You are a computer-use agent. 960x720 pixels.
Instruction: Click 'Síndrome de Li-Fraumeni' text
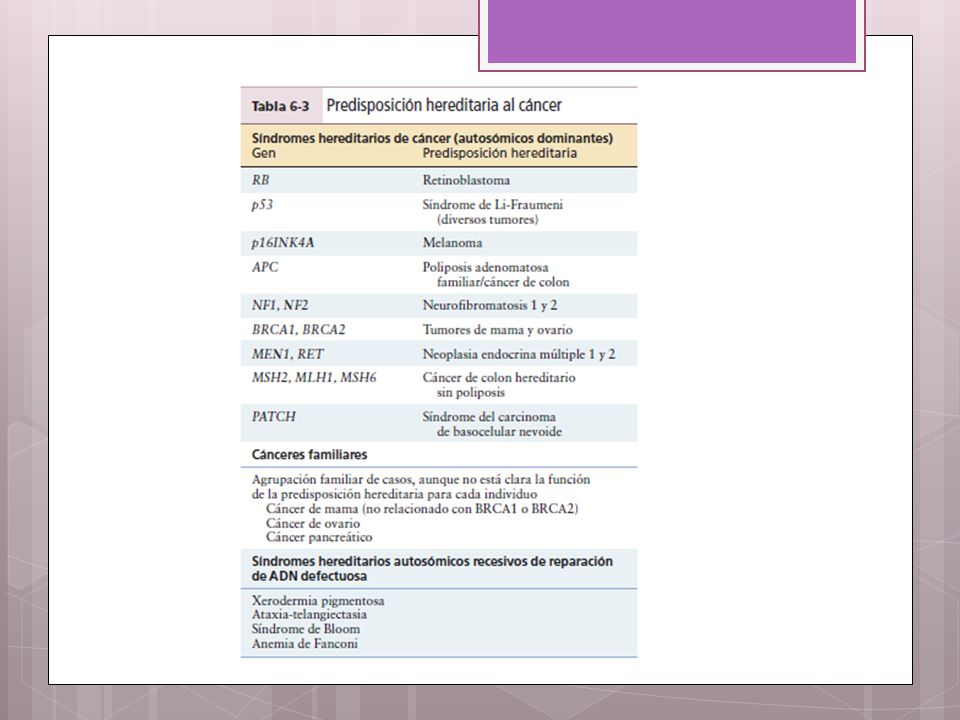click(x=492, y=204)
